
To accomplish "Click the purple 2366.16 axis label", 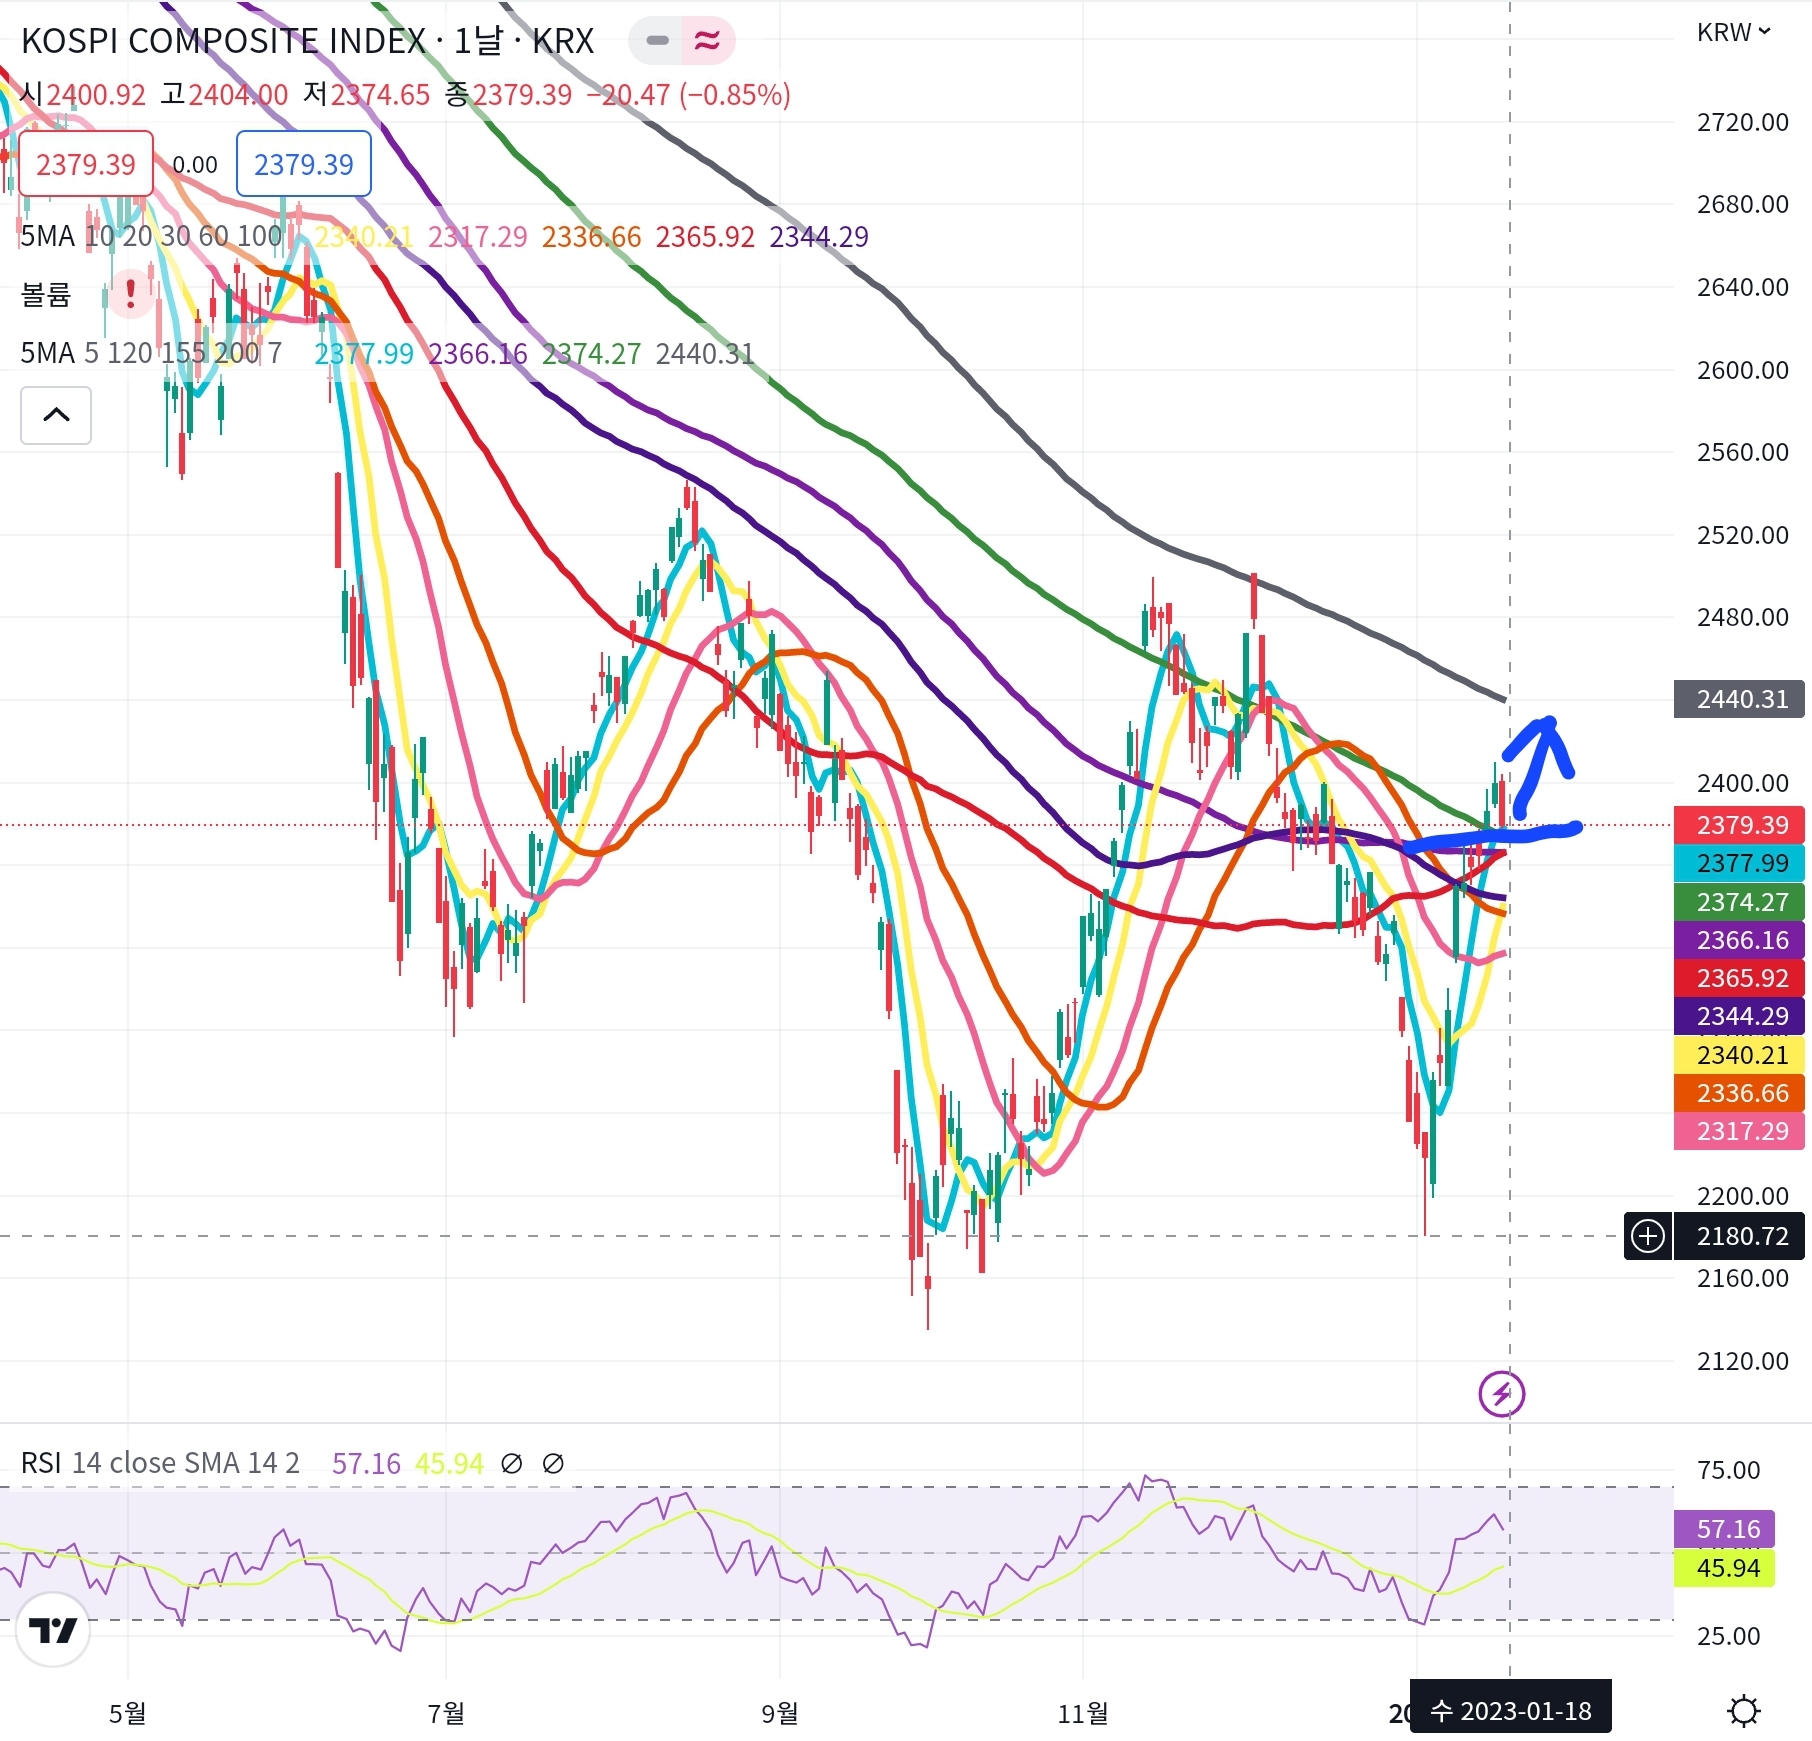I will [x=1741, y=940].
